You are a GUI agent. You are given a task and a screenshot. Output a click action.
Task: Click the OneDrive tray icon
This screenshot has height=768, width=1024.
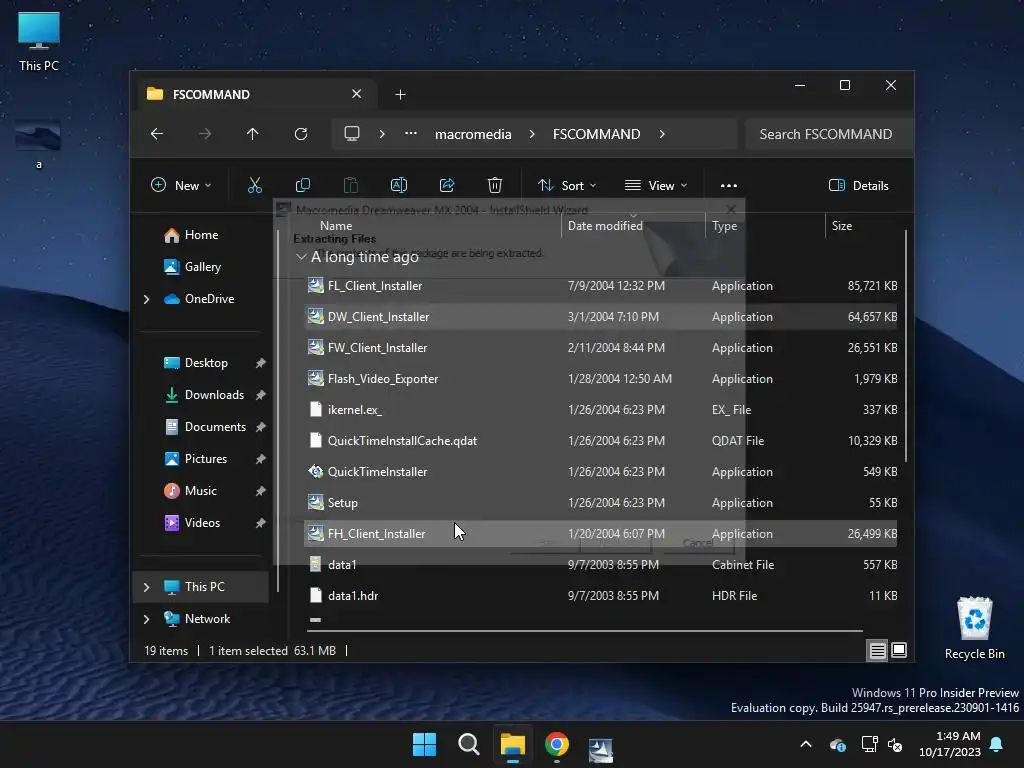coord(838,744)
